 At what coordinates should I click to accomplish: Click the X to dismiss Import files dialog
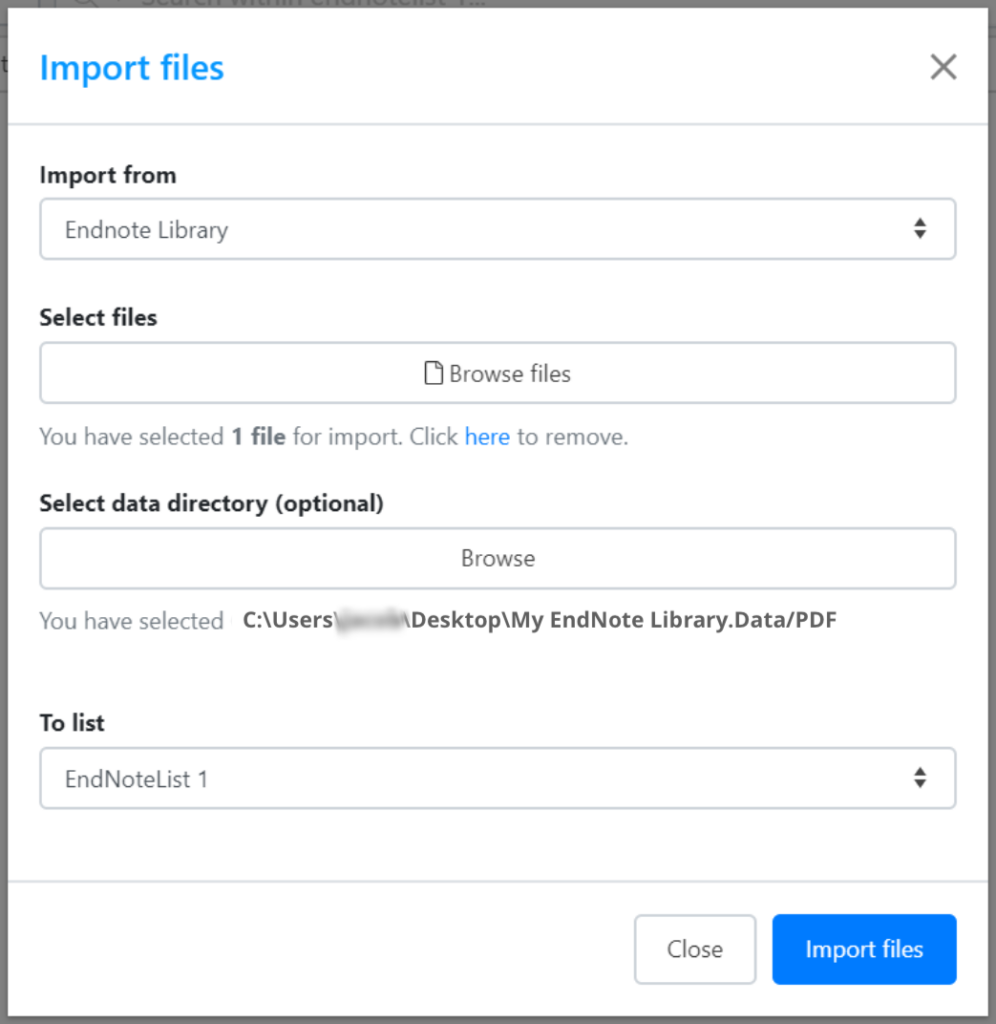point(943,67)
